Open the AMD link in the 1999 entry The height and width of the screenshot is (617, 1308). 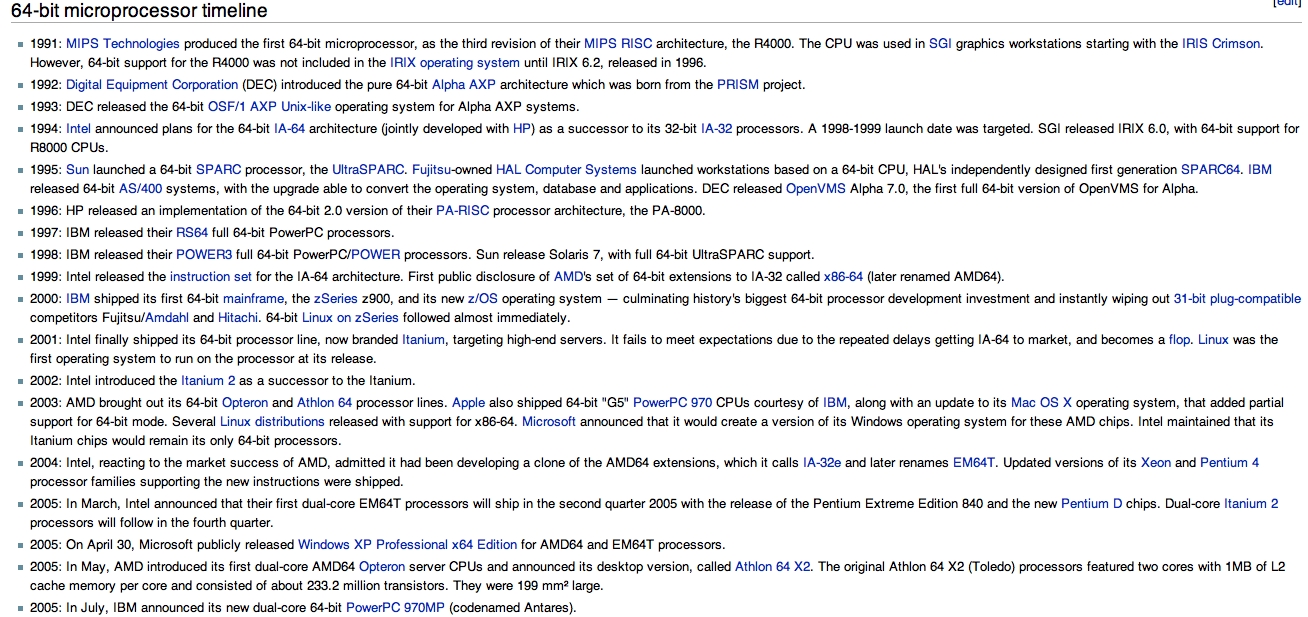pyautogui.click(x=569, y=277)
